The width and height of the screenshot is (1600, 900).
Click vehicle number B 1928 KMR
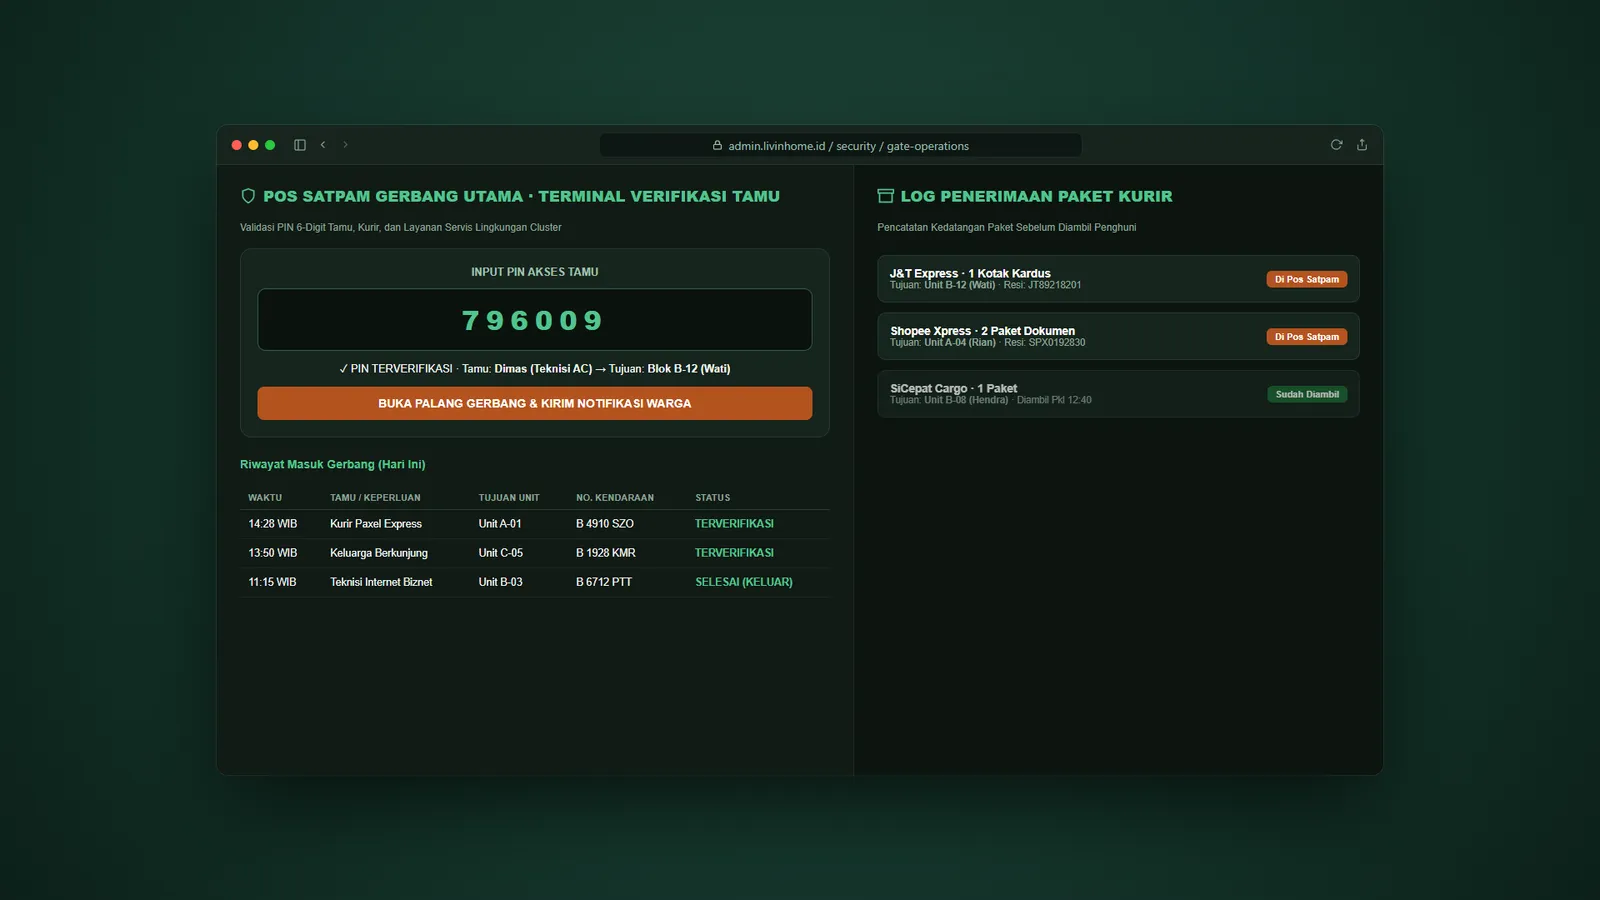tap(606, 553)
